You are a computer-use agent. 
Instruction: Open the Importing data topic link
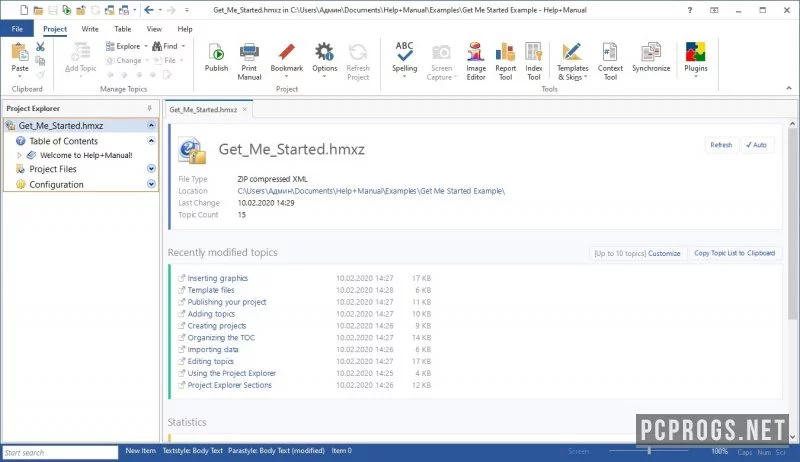[x=213, y=349]
